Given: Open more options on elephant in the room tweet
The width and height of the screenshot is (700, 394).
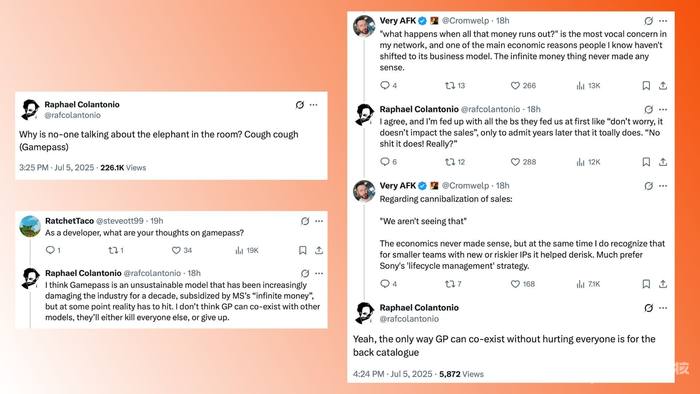Looking at the screenshot, I should click(314, 105).
